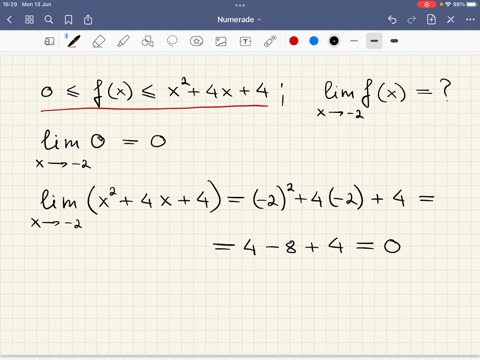Select the Eraser tool
The height and width of the screenshot is (360, 480).
coord(98,41)
